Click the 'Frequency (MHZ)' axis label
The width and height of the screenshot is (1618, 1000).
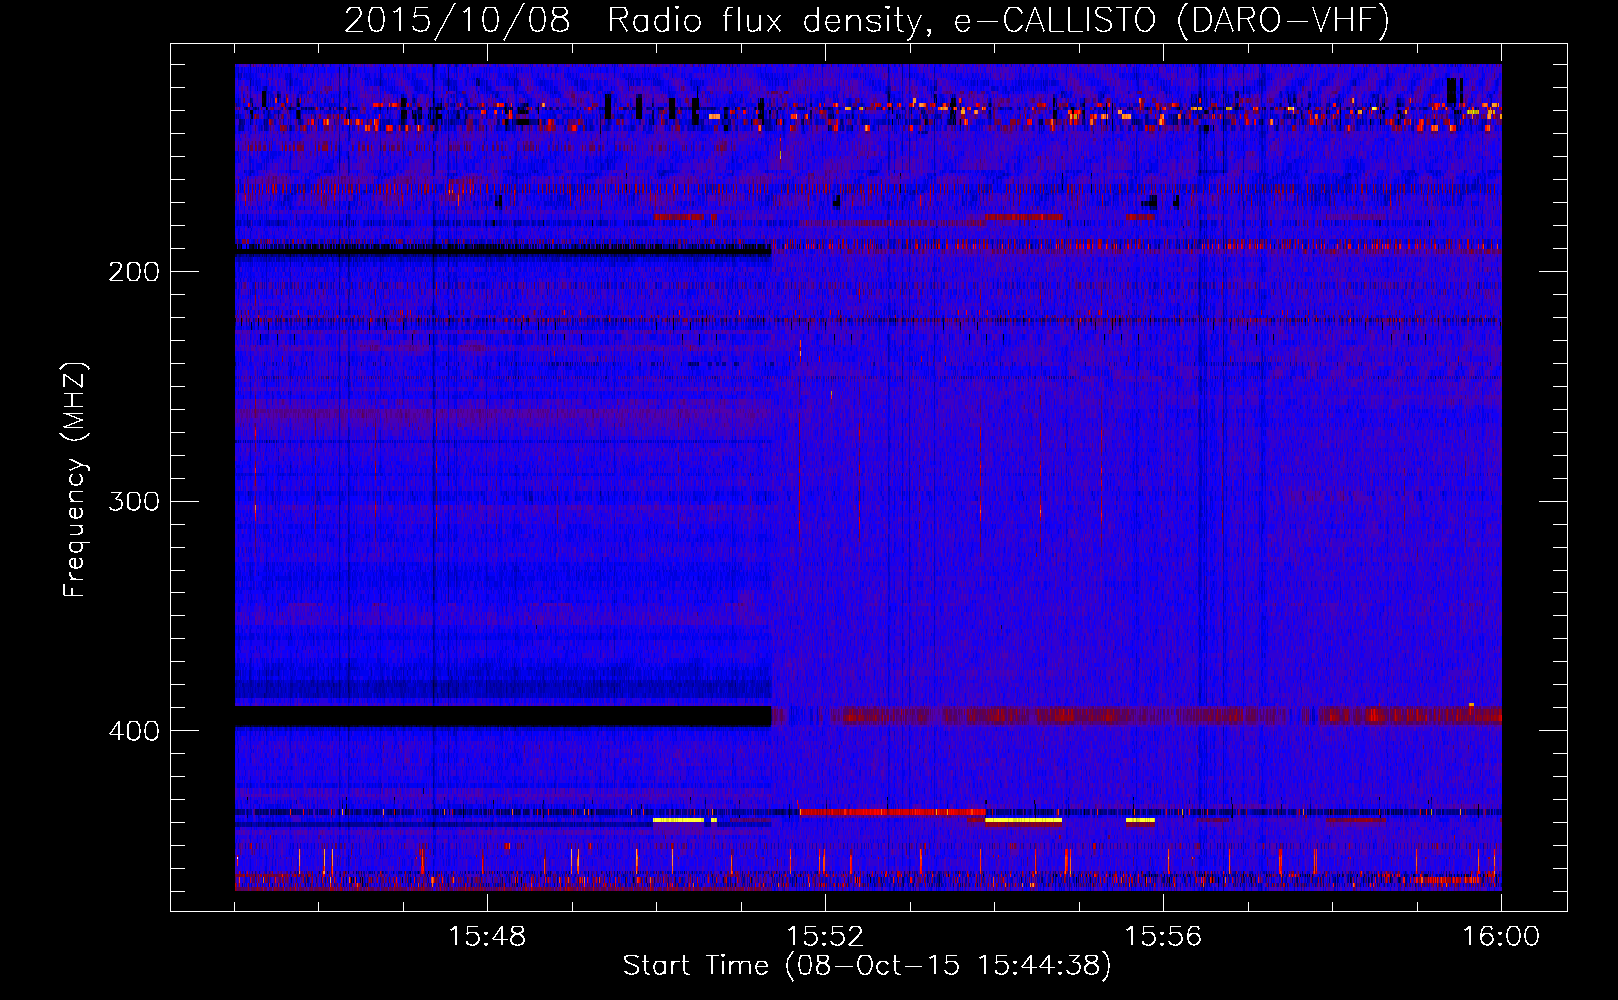click(x=75, y=480)
